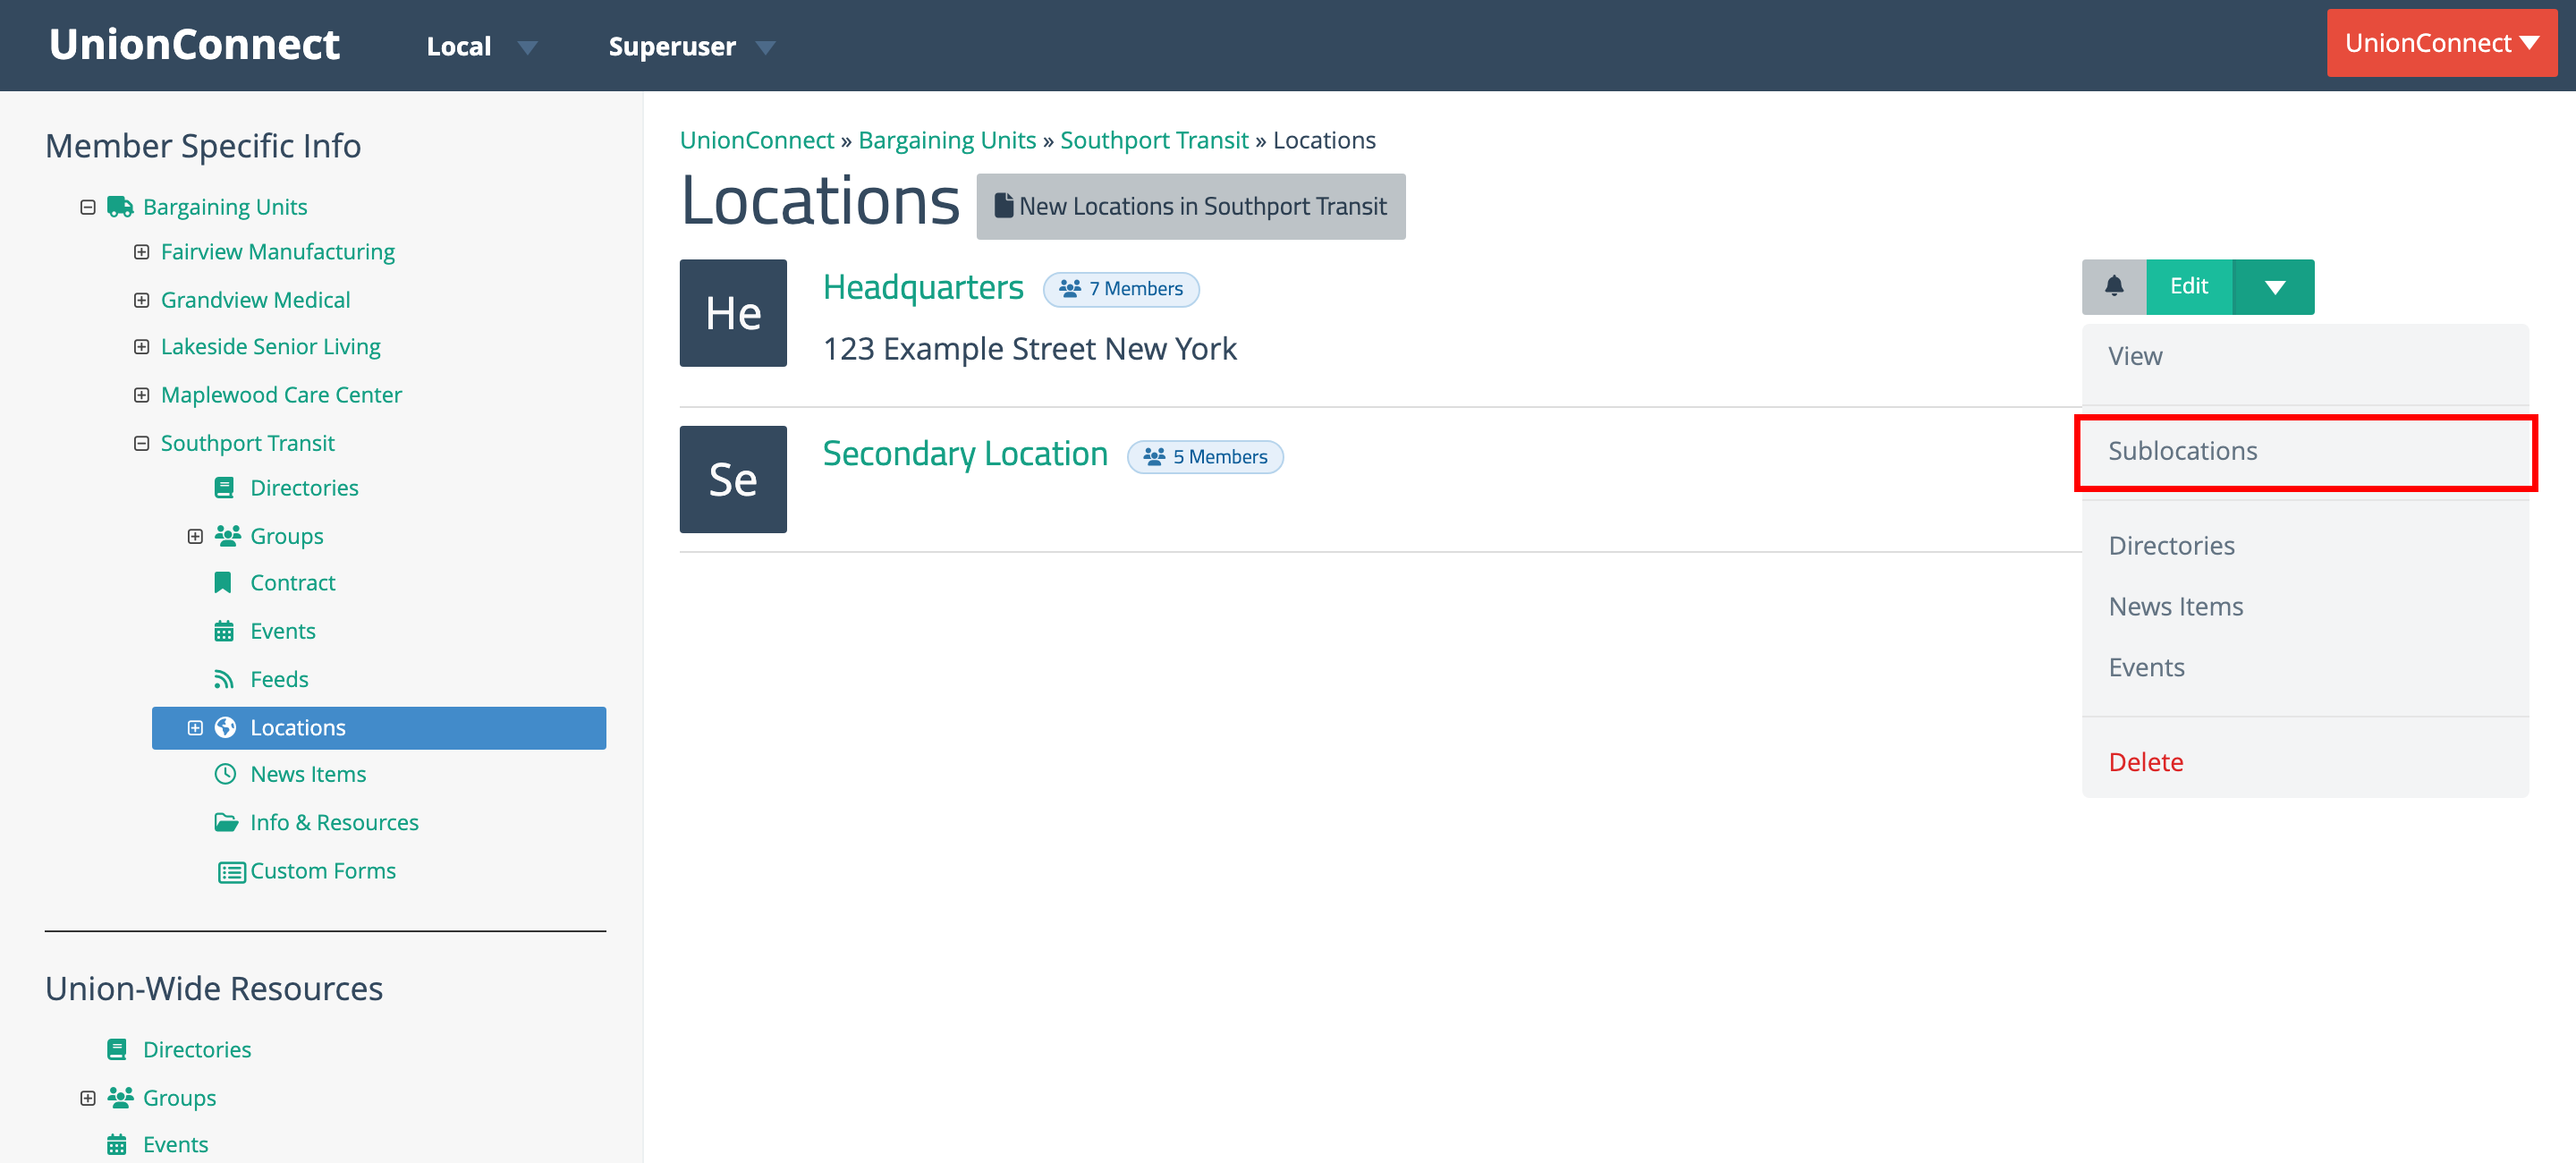Toggle the Edit dropdown arrow for Headquarters
The width and height of the screenshot is (2576, 1163).
pos(2273,287)
